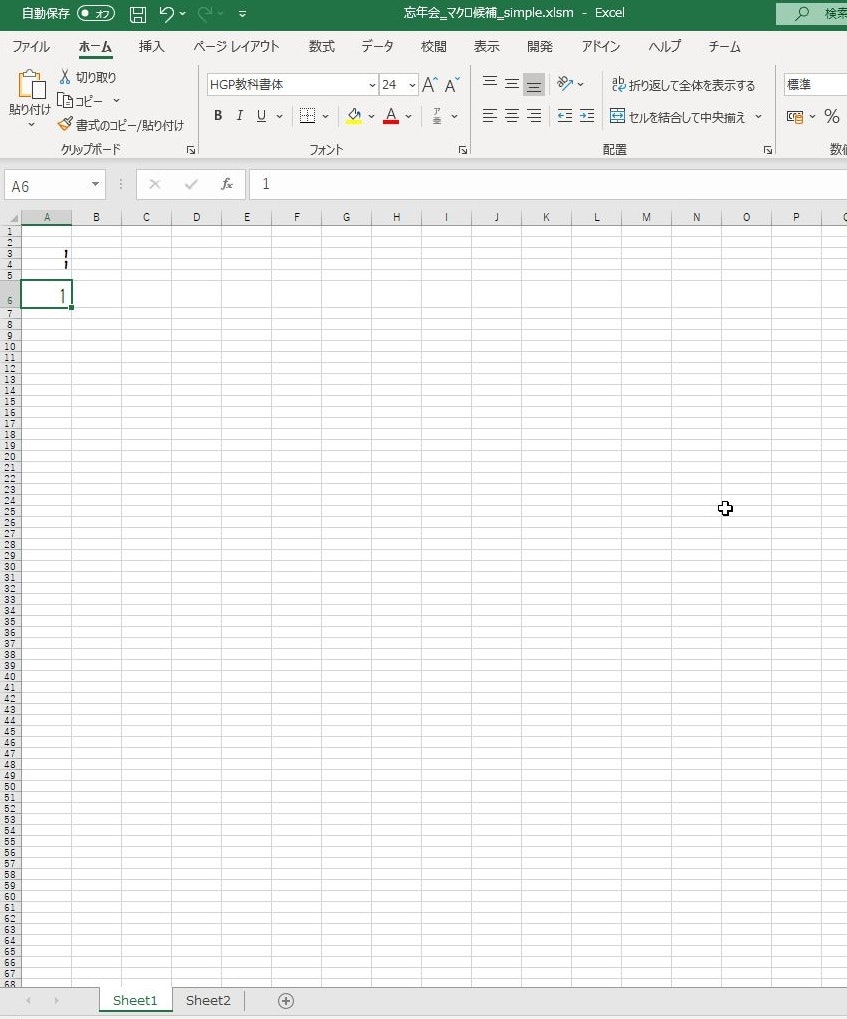Open Customize Quick Access Toolbar menu
This screenshot has width=847, height=1019.
coord(242,14)
